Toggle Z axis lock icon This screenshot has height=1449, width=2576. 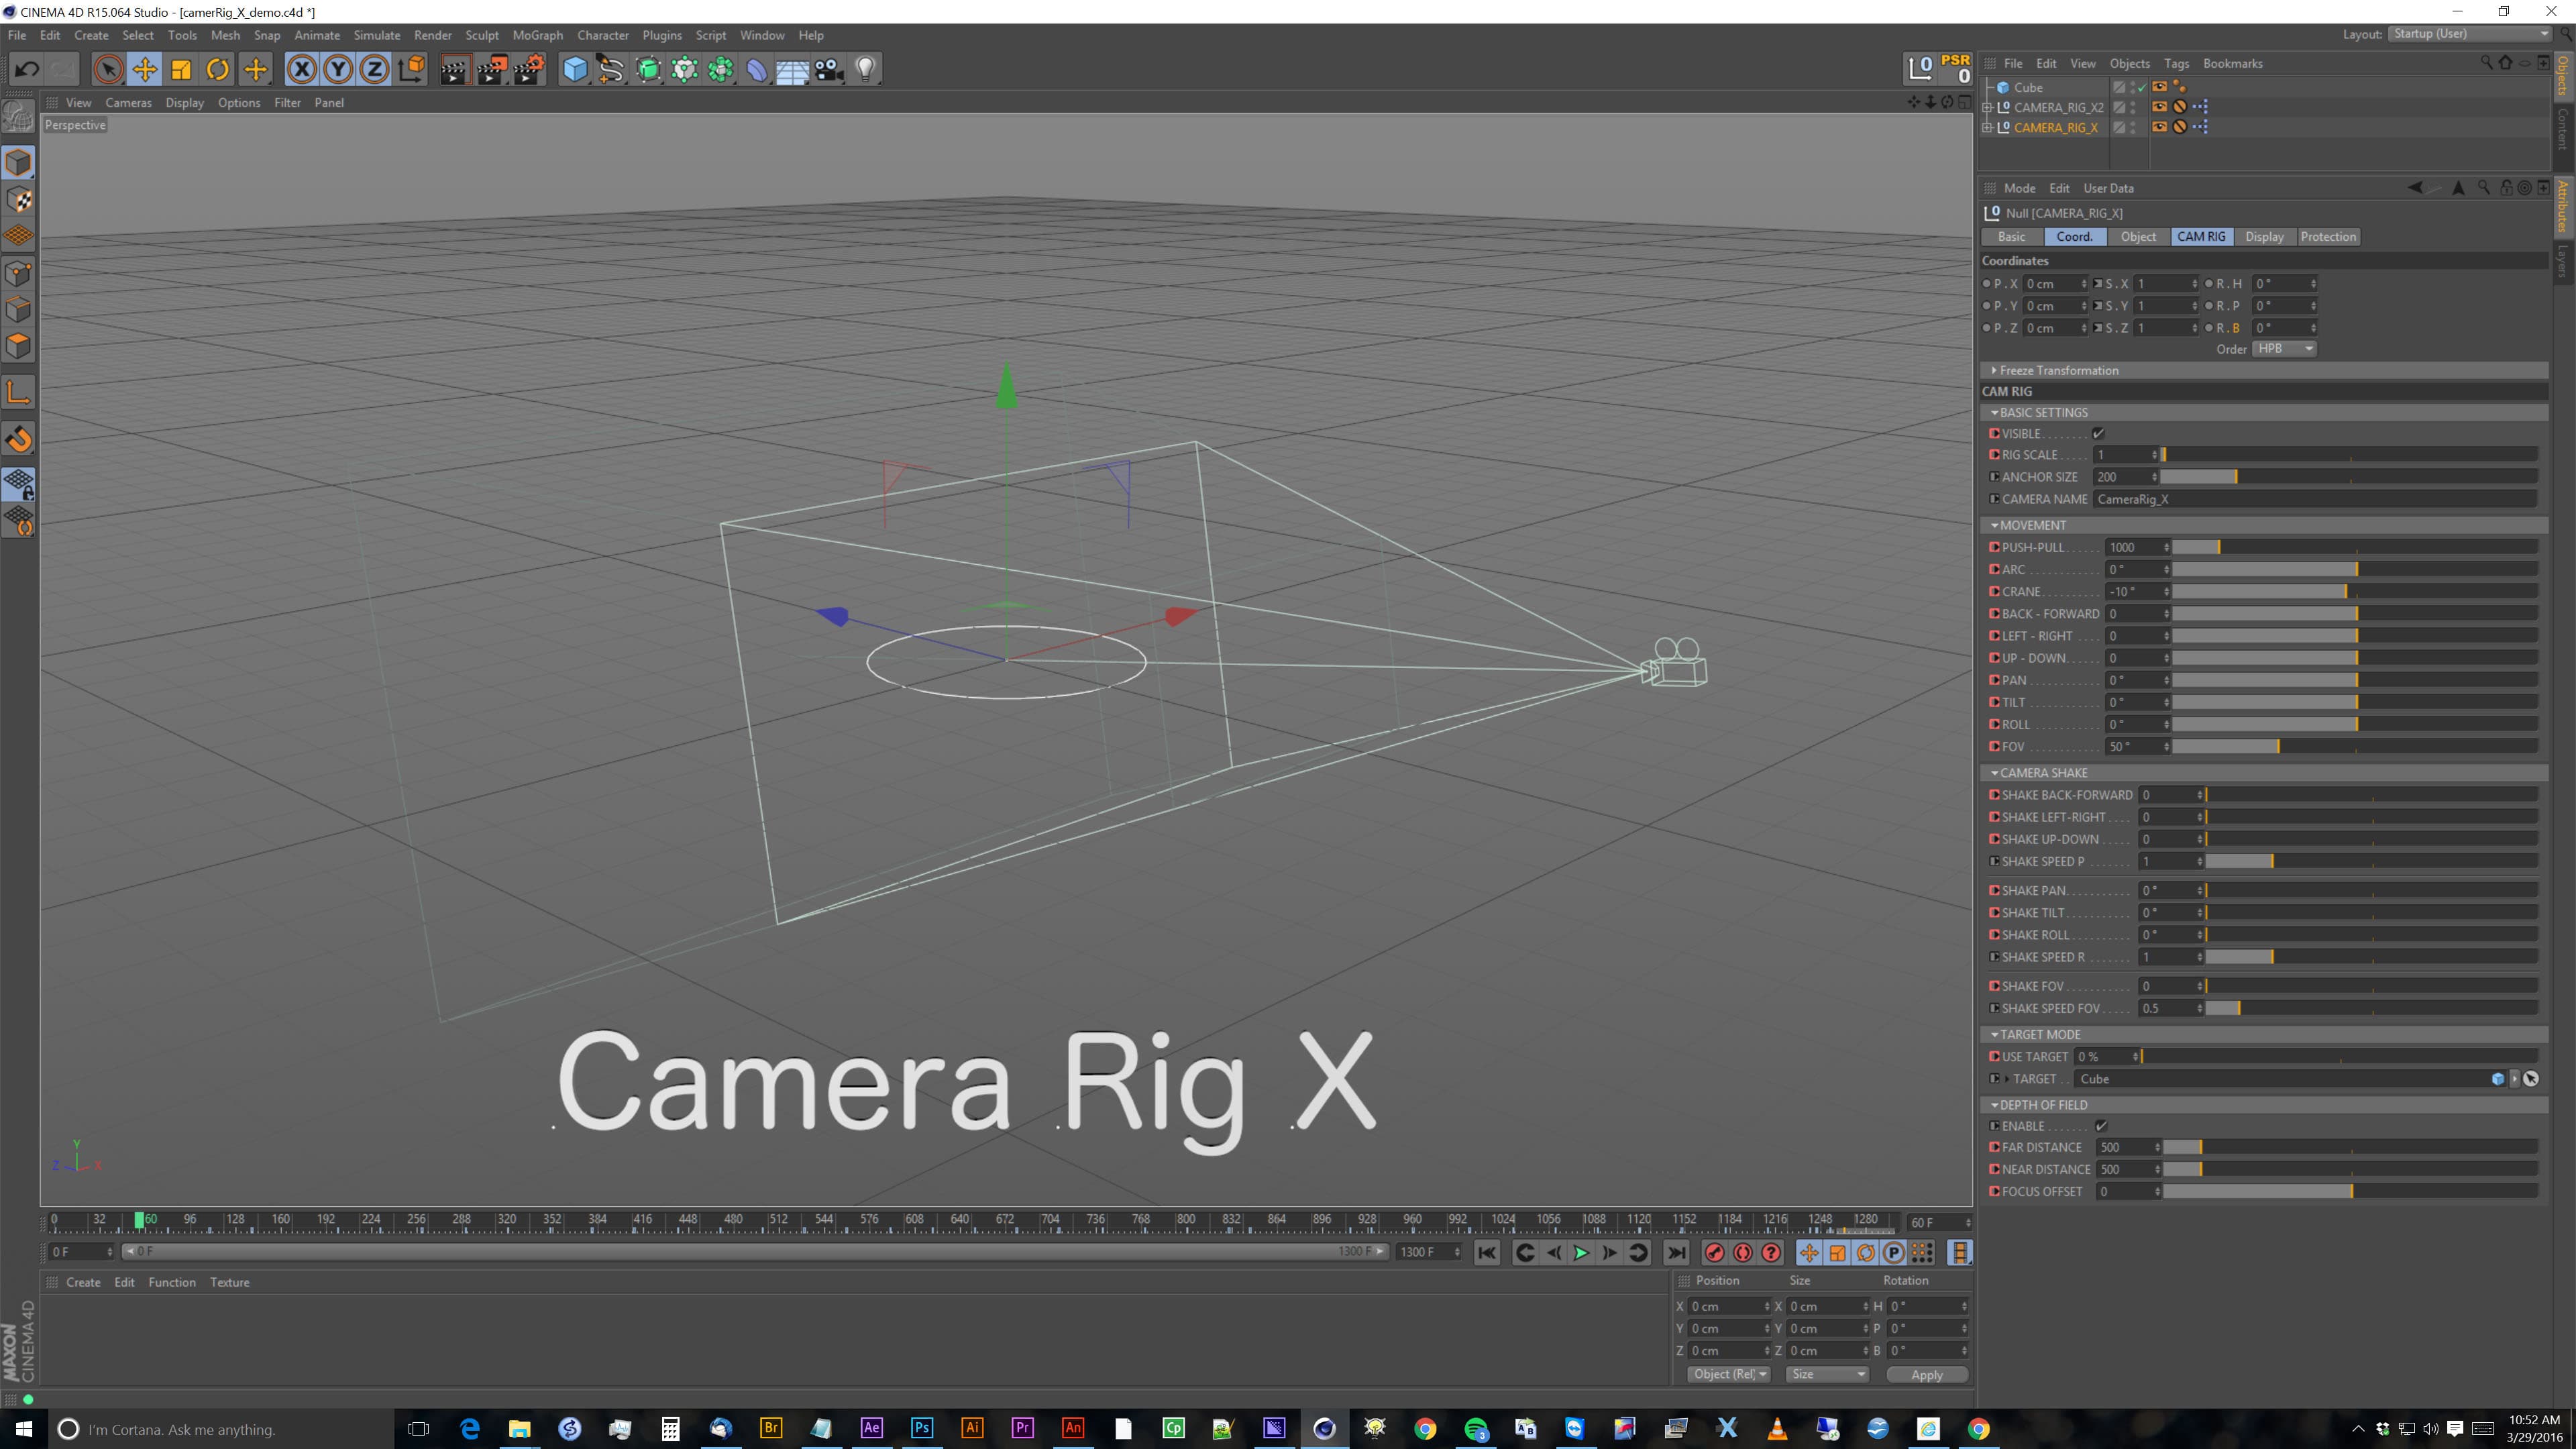tap(374, 69)
